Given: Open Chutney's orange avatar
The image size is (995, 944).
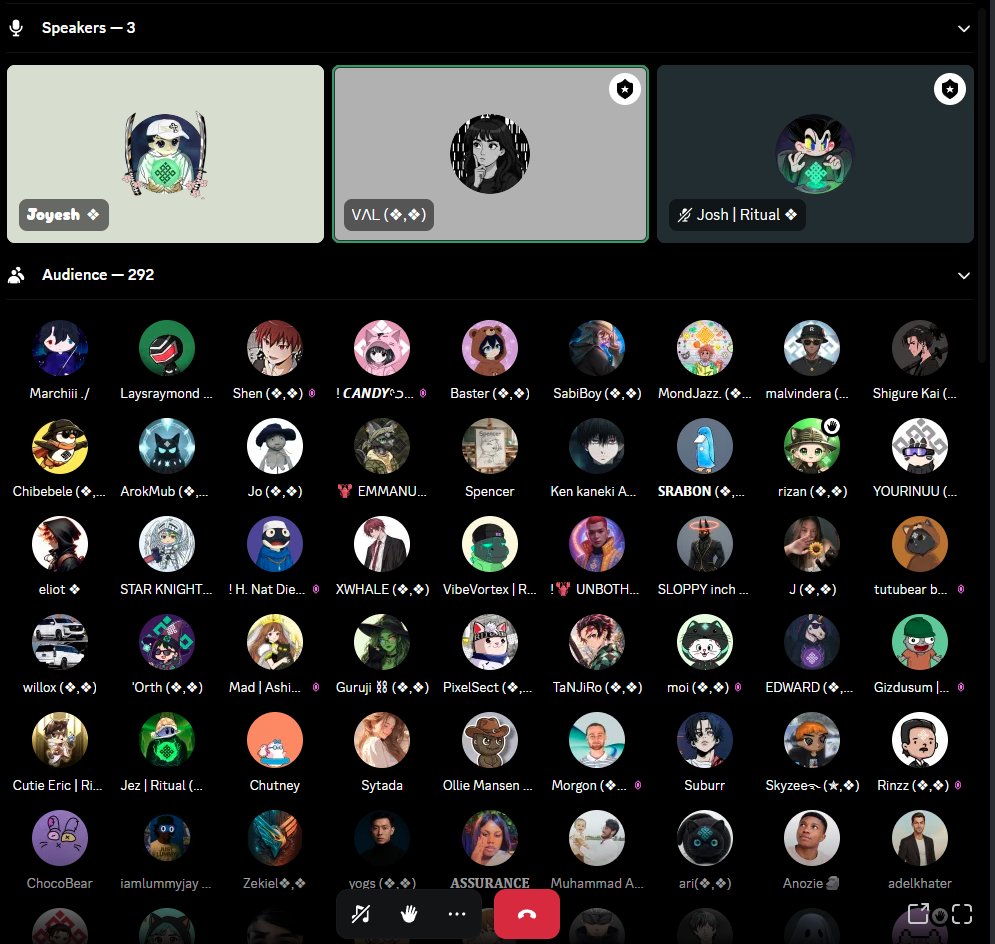Looking at the screenshot, I should (275, 740).
